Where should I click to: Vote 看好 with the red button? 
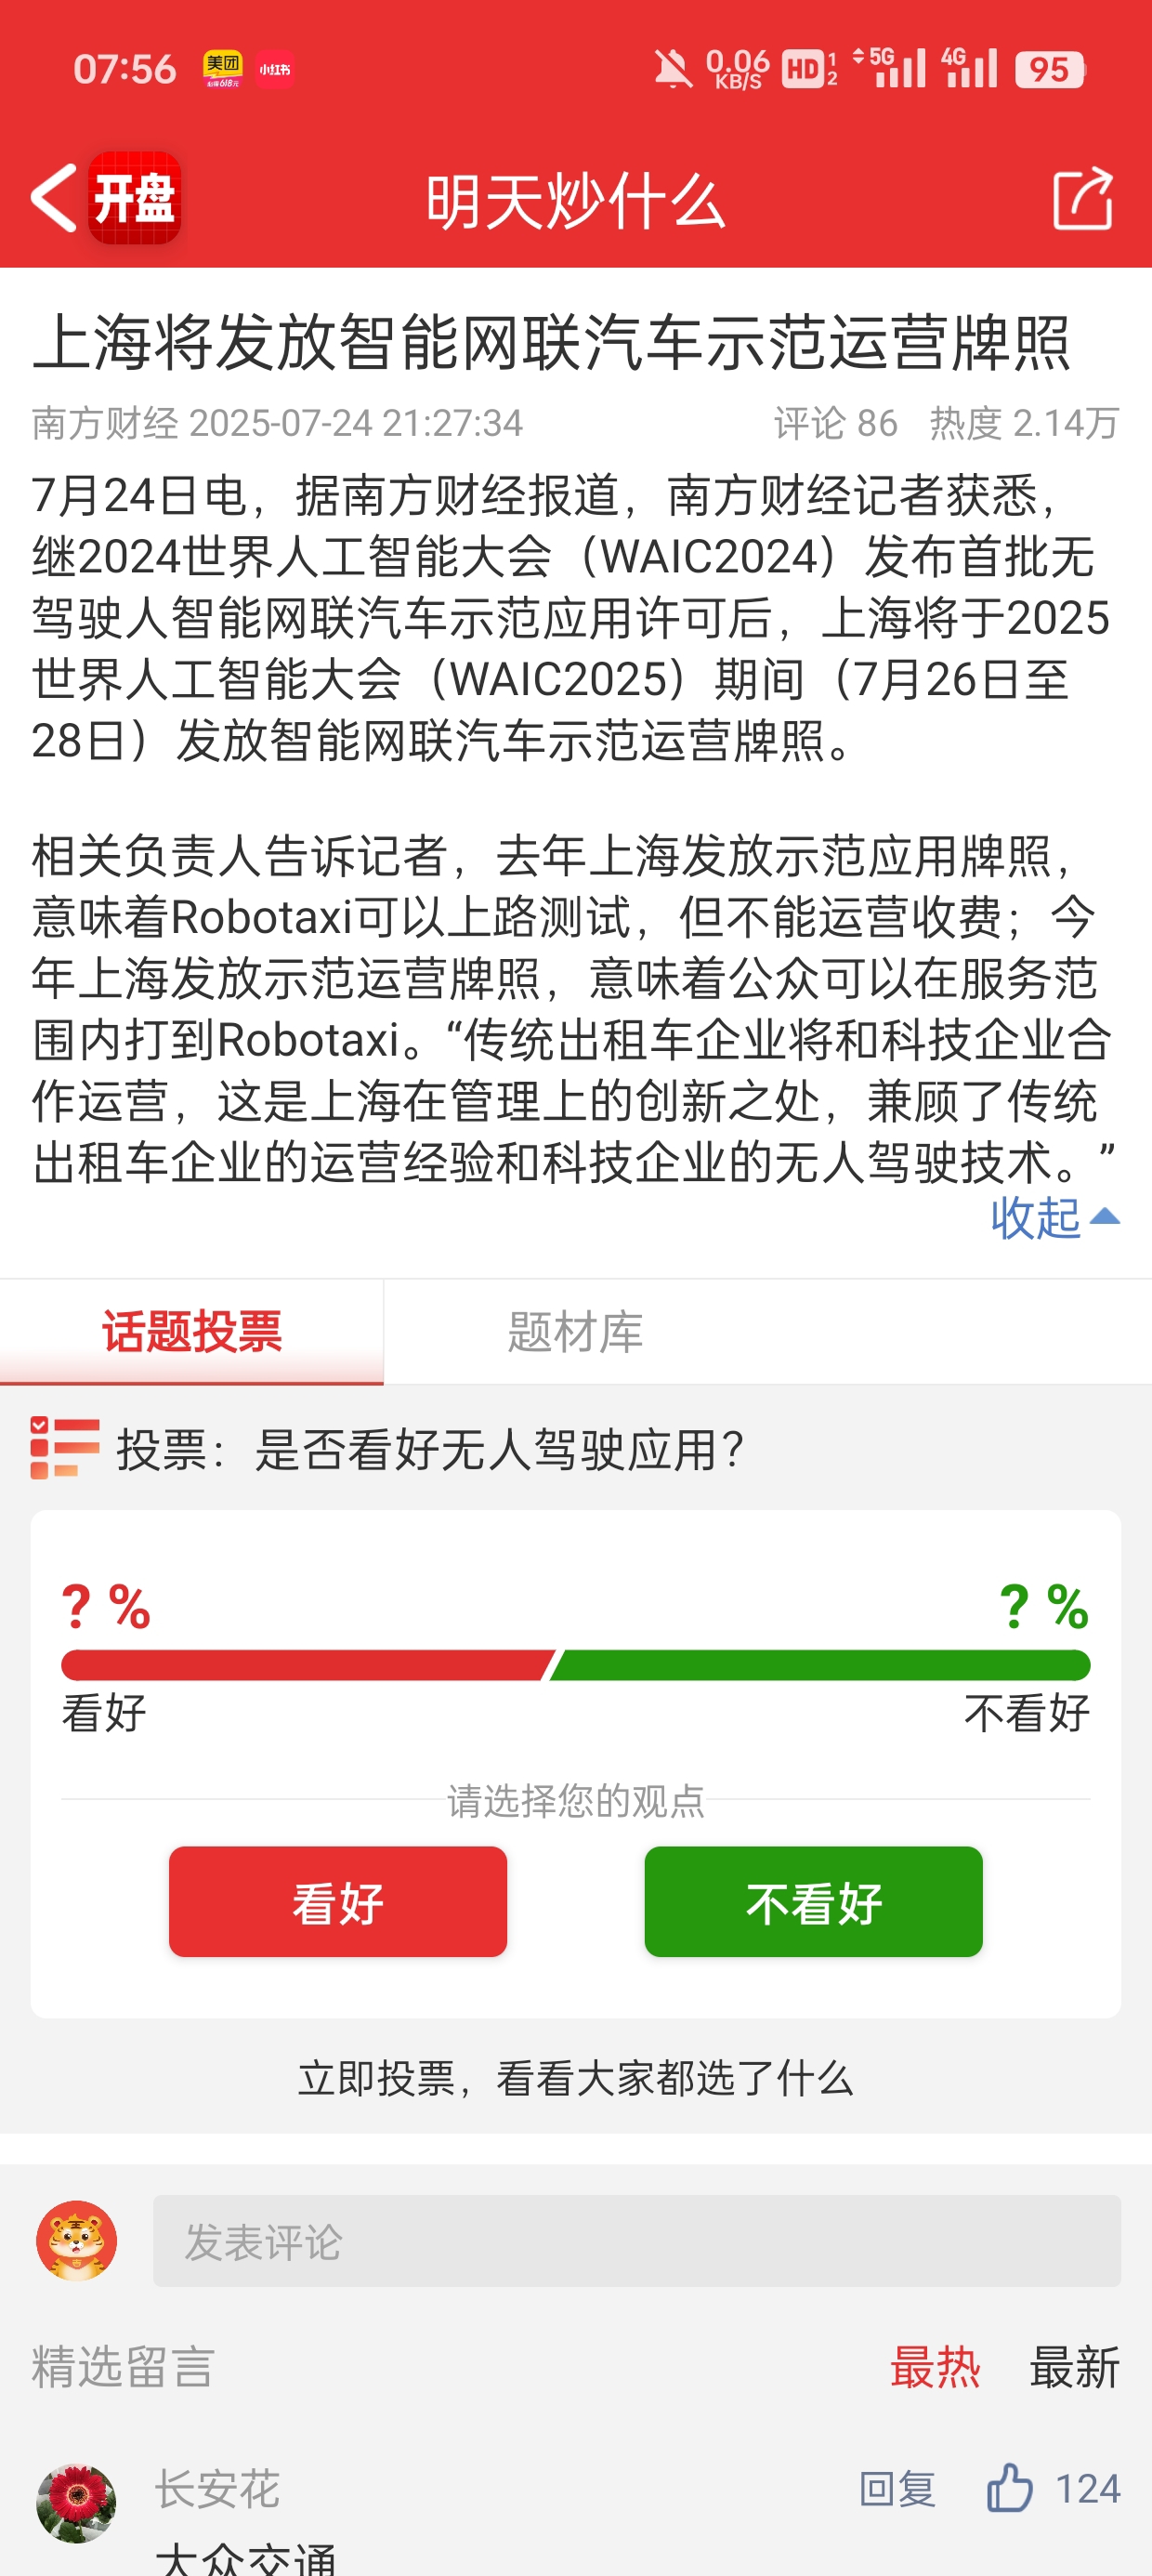(338, 1901)
